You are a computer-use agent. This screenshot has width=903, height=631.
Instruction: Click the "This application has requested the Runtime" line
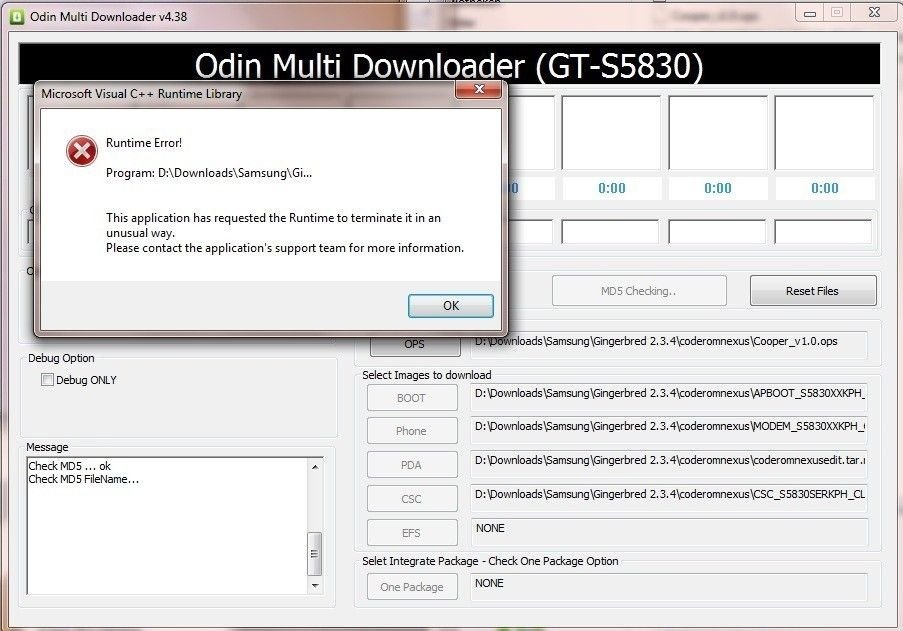point(274,218)
